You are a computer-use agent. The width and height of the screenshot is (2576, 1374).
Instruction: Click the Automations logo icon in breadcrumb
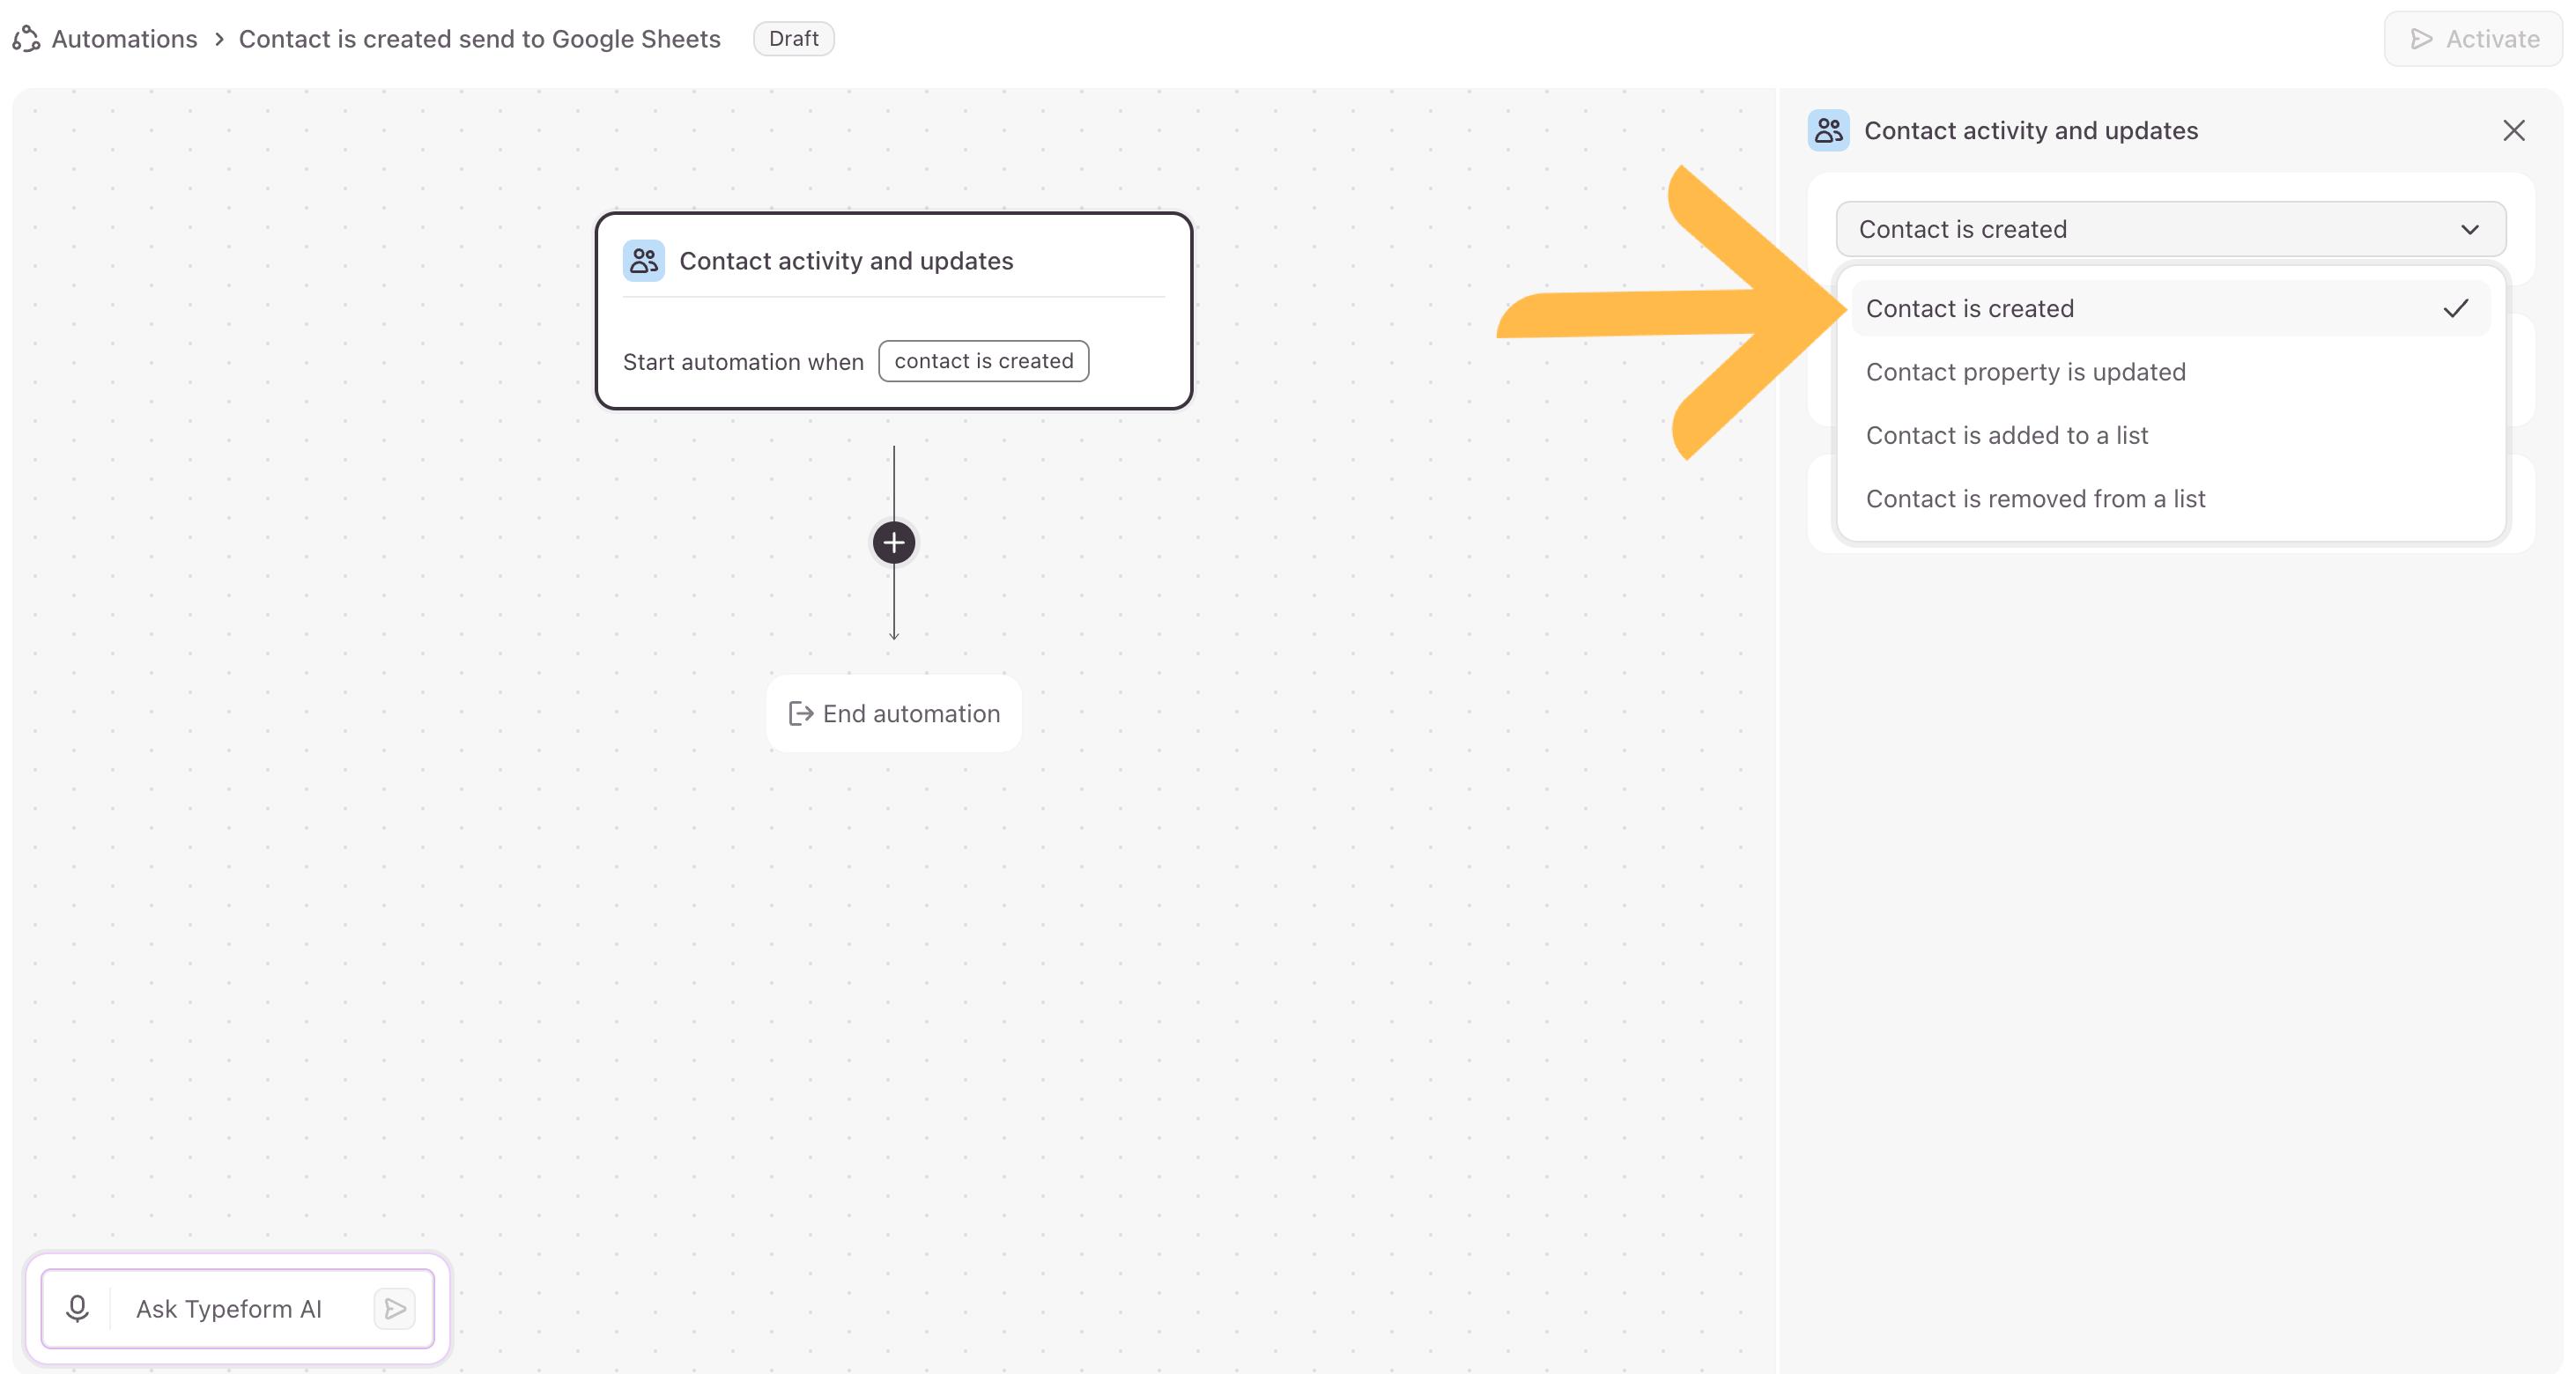click(x=26, y=39)
